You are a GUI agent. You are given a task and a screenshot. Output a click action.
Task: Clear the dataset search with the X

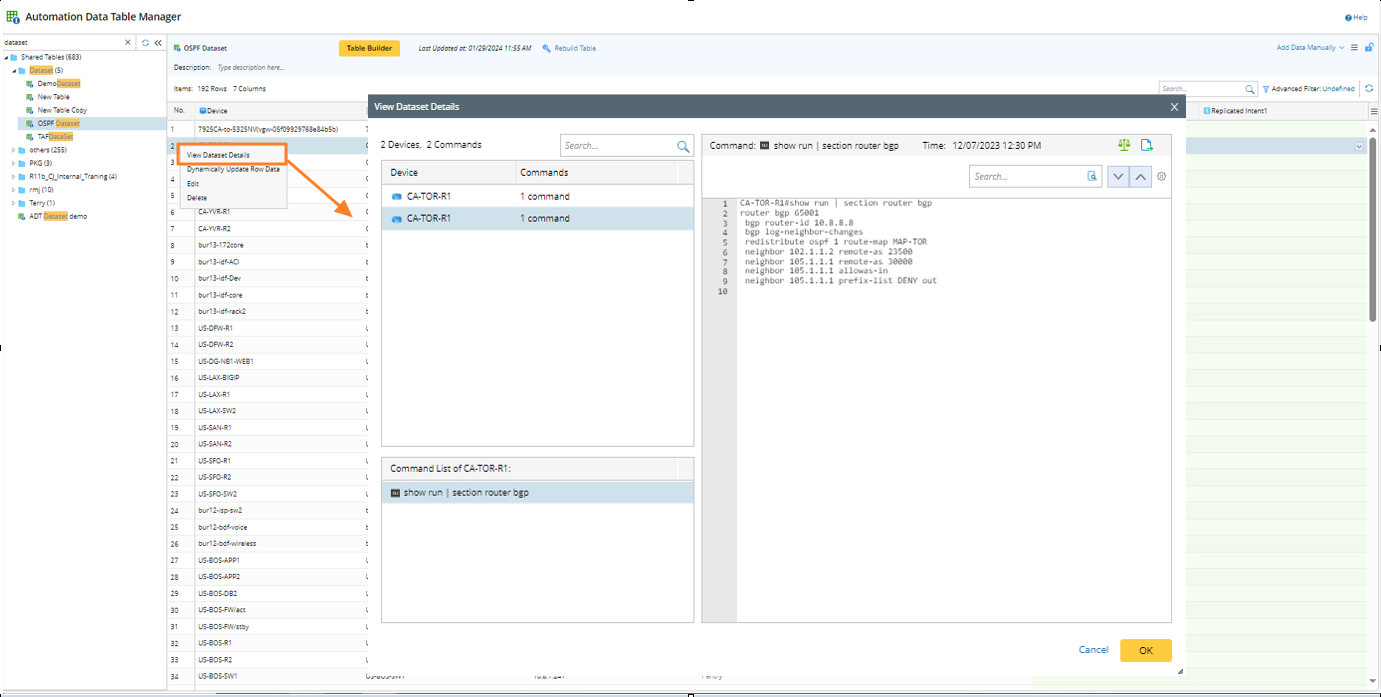[127, 43]
